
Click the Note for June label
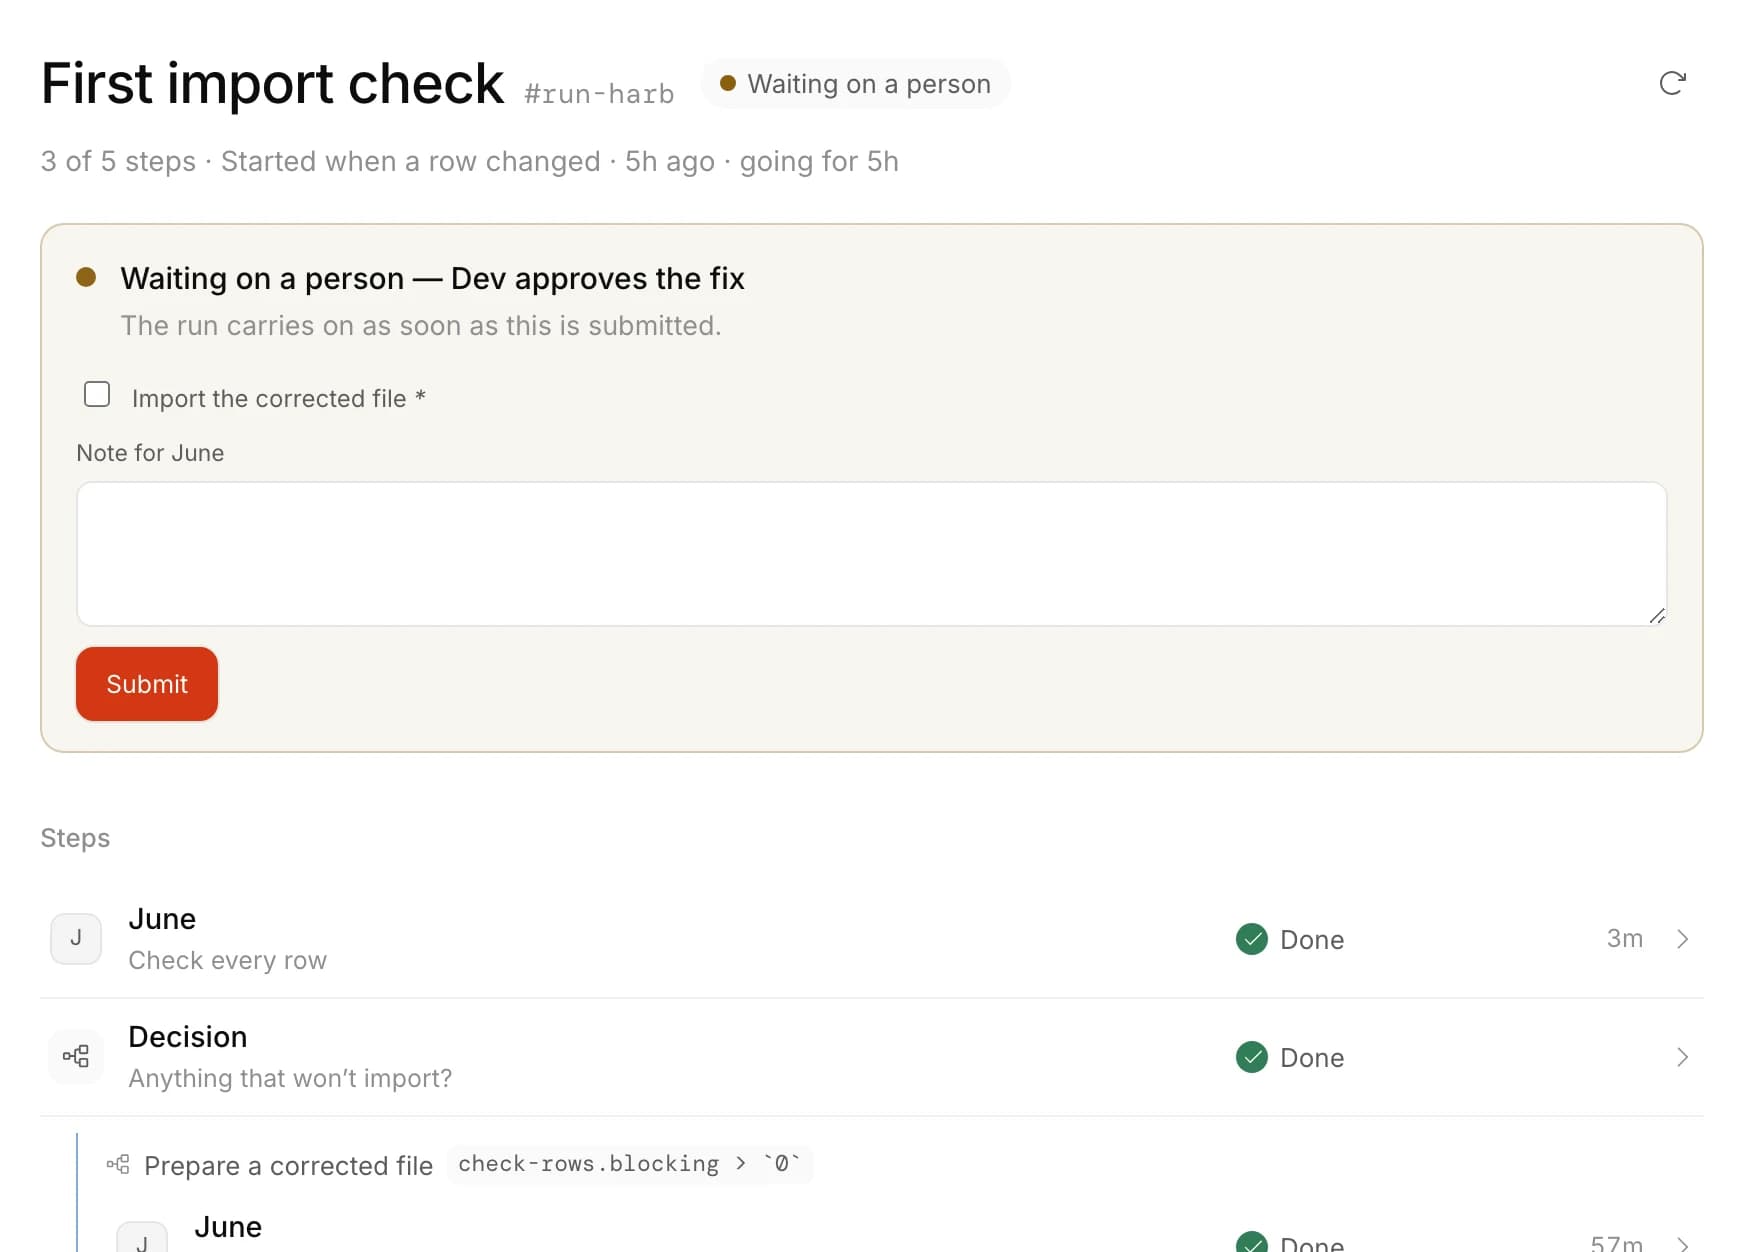click(150, 453)
